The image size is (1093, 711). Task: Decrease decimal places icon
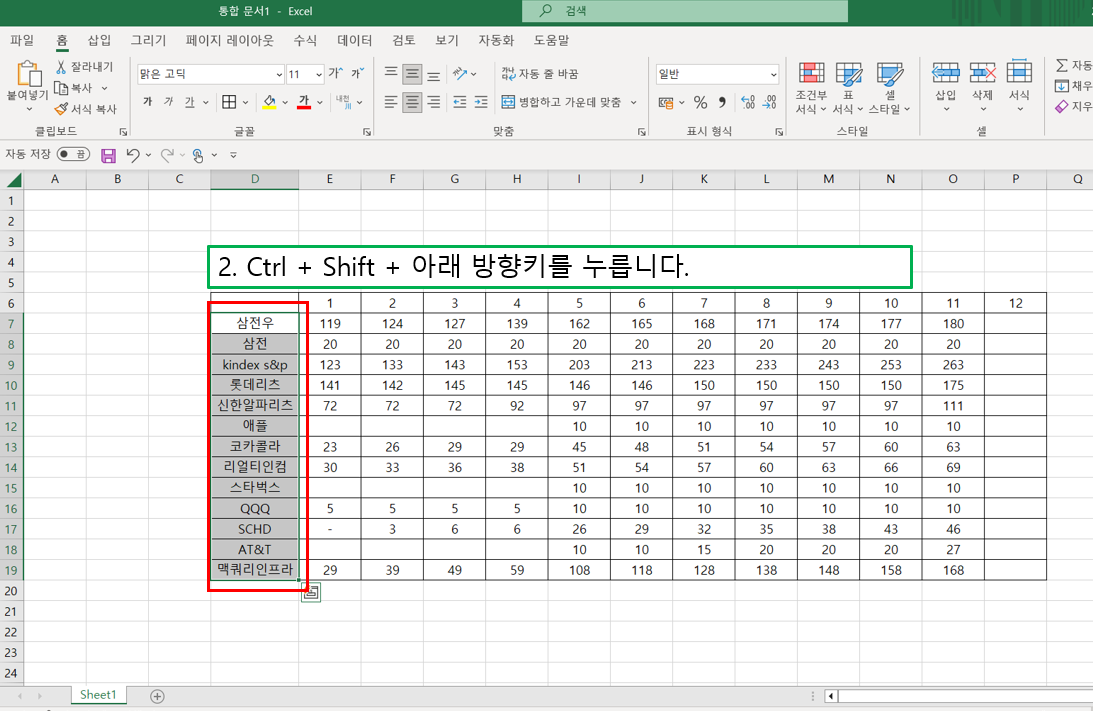click(x=770, y=102)
